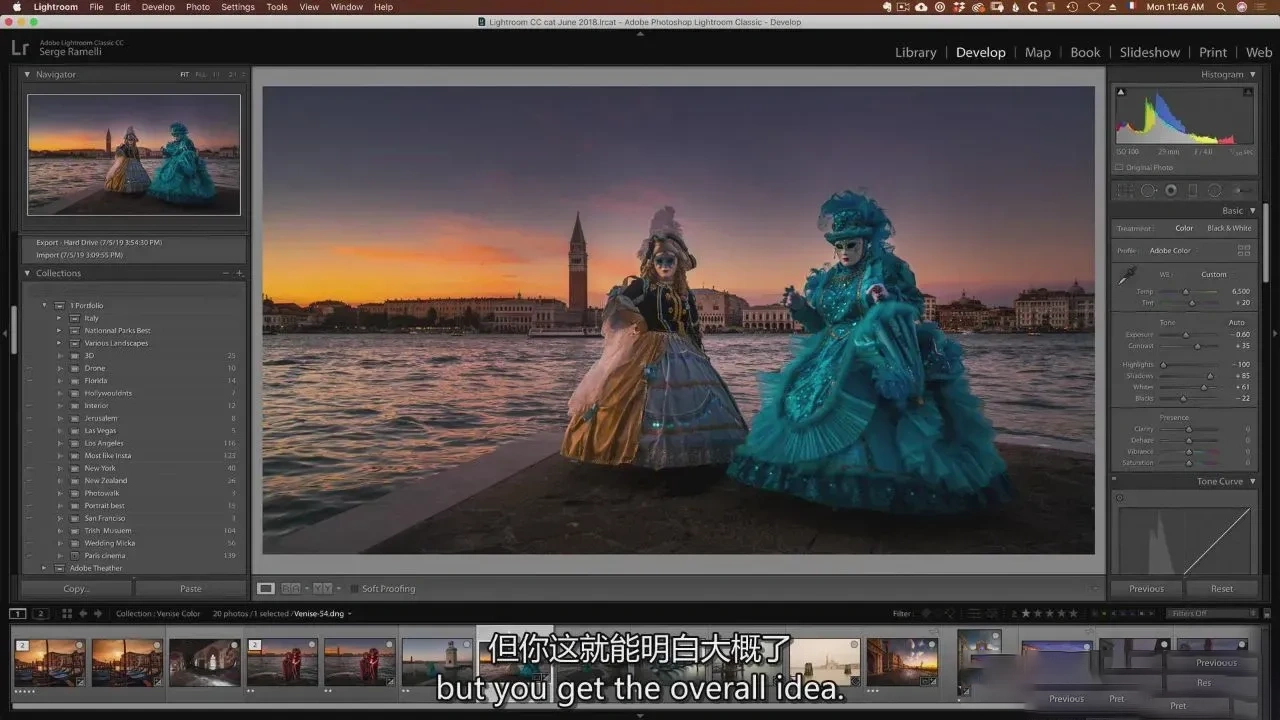This screenshot has height=720, width=1280.
Task: Toggle the Original Photo checkbox
Action: click(1120, 167)
